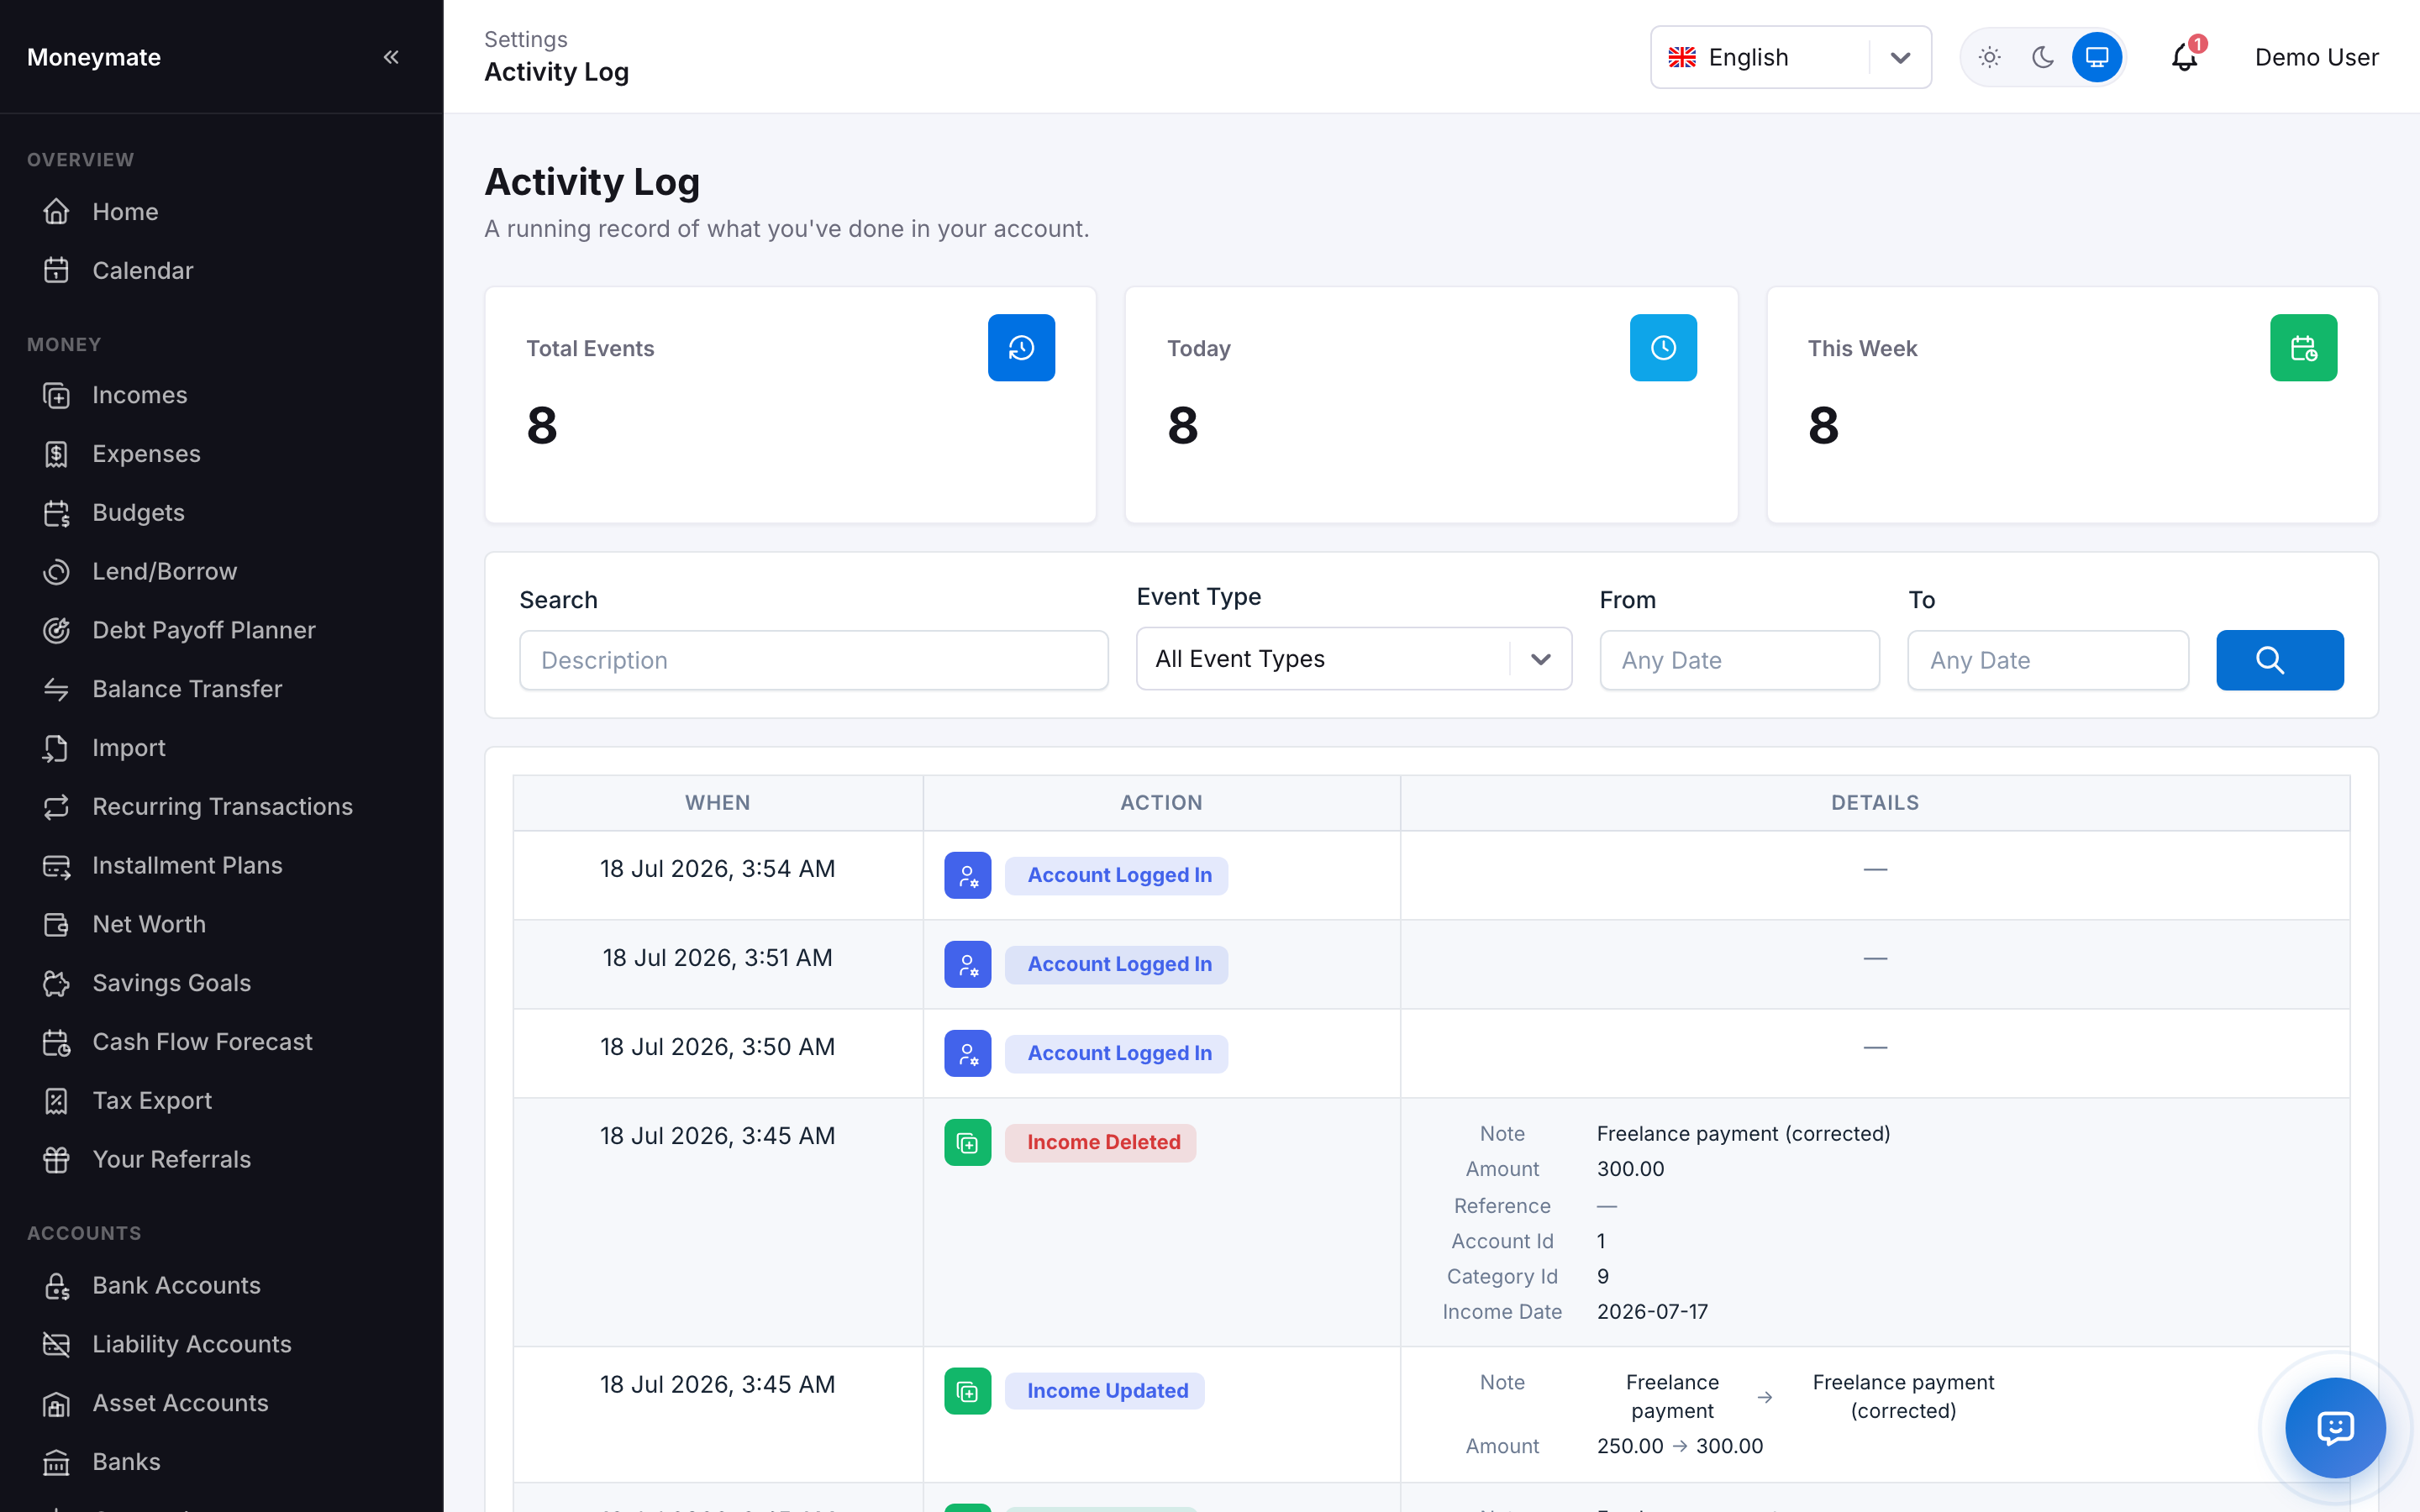Viewport: 2420px width, 1512px height.
Task: Click the blue search magnifier button
Action: coord(2280,660)
